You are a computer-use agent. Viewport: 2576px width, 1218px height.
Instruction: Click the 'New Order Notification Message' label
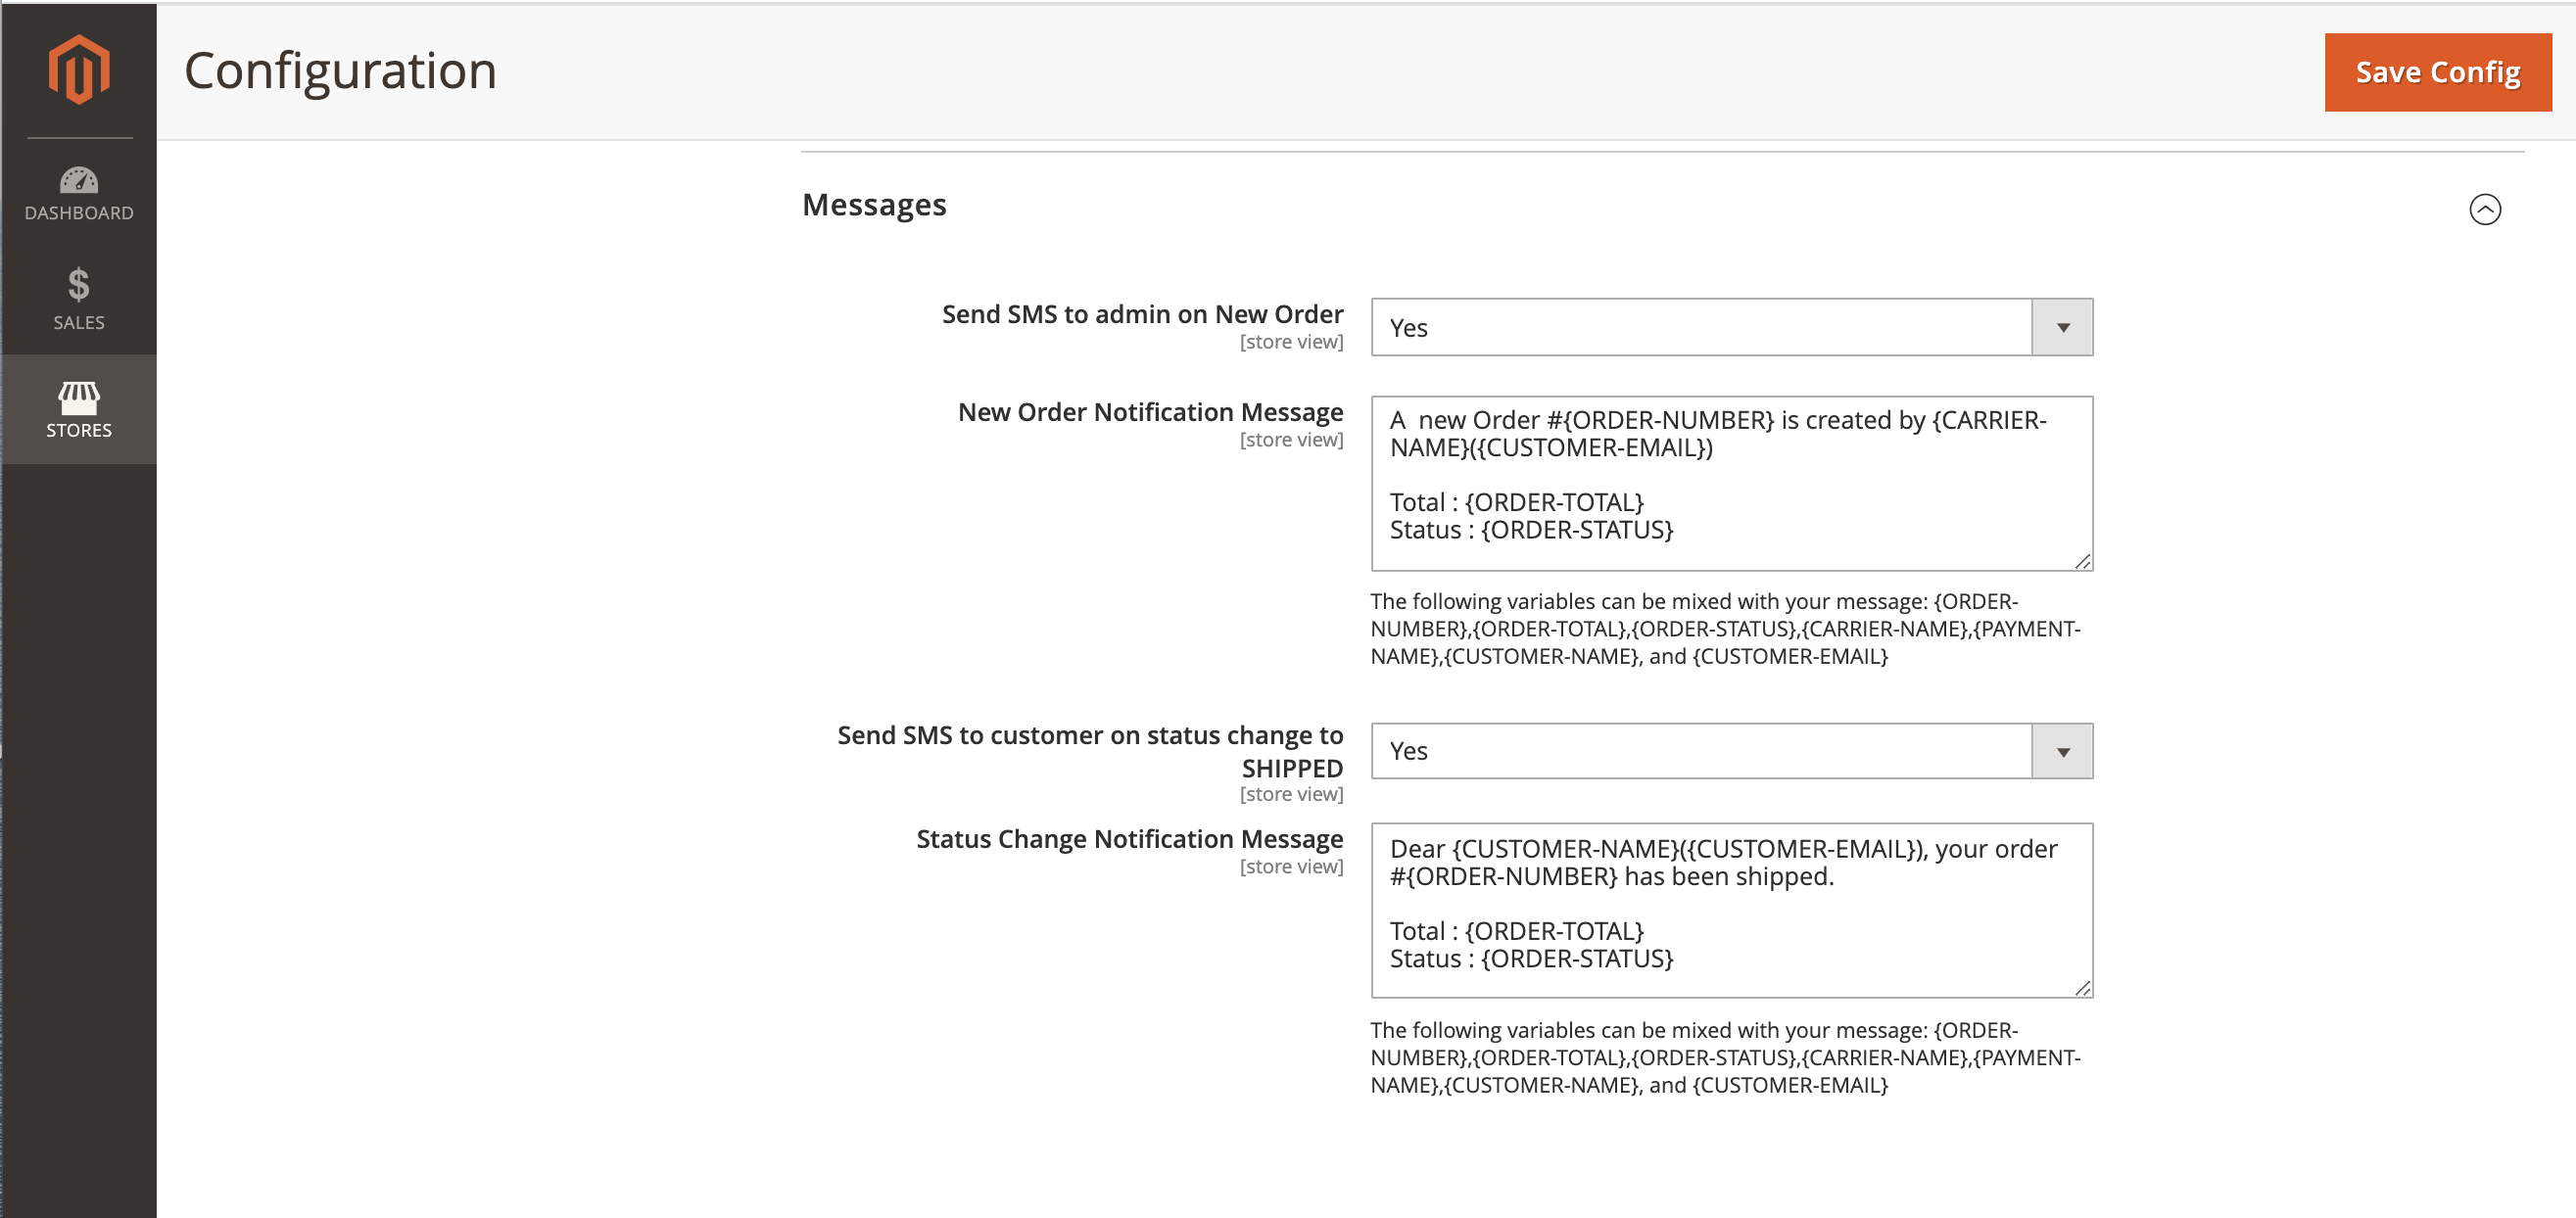pyautogui.click(x=1150, y=412)
